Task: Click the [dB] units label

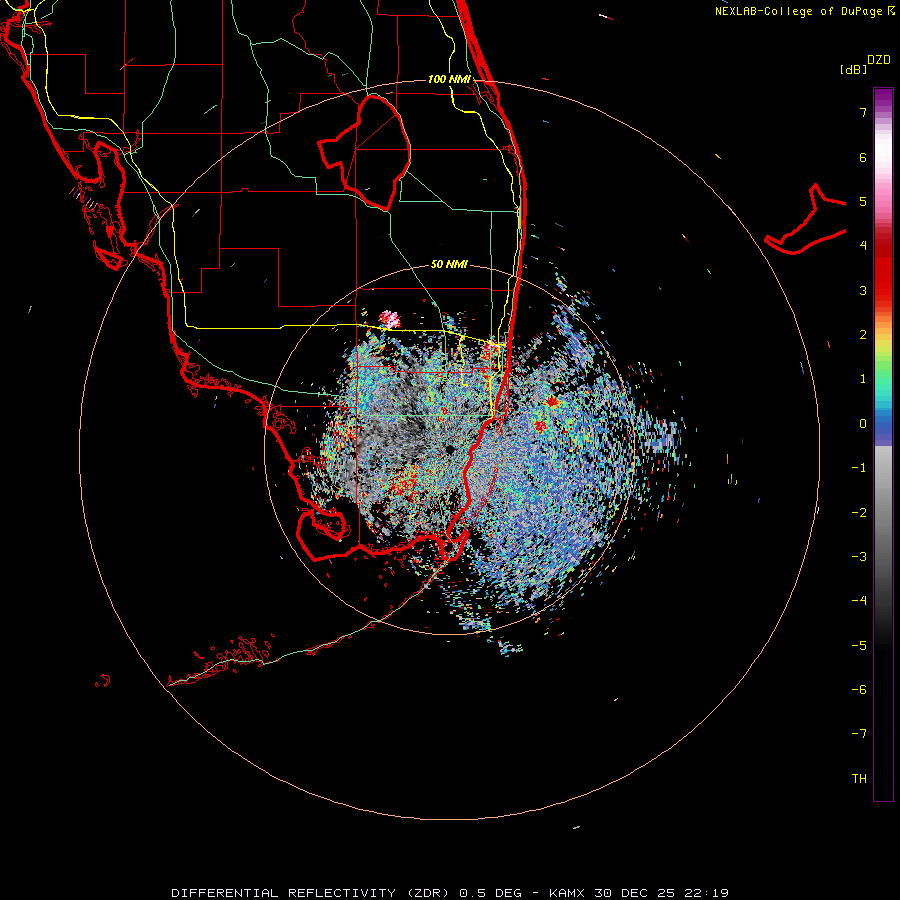Action: [853, 69]
